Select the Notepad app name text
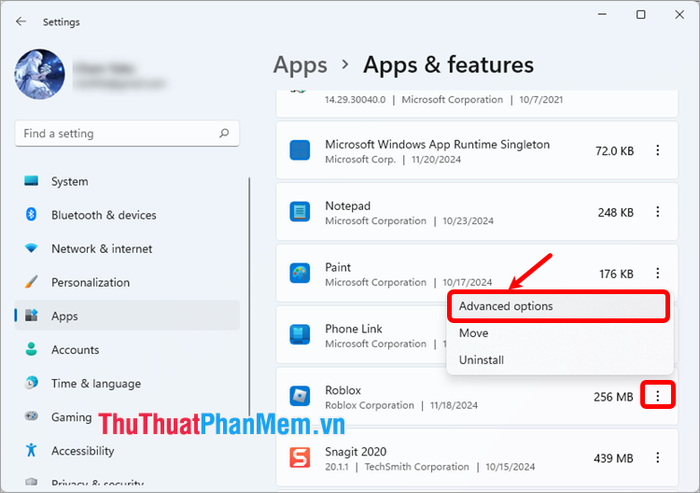The image size is (700, 493). coord(348,206)
